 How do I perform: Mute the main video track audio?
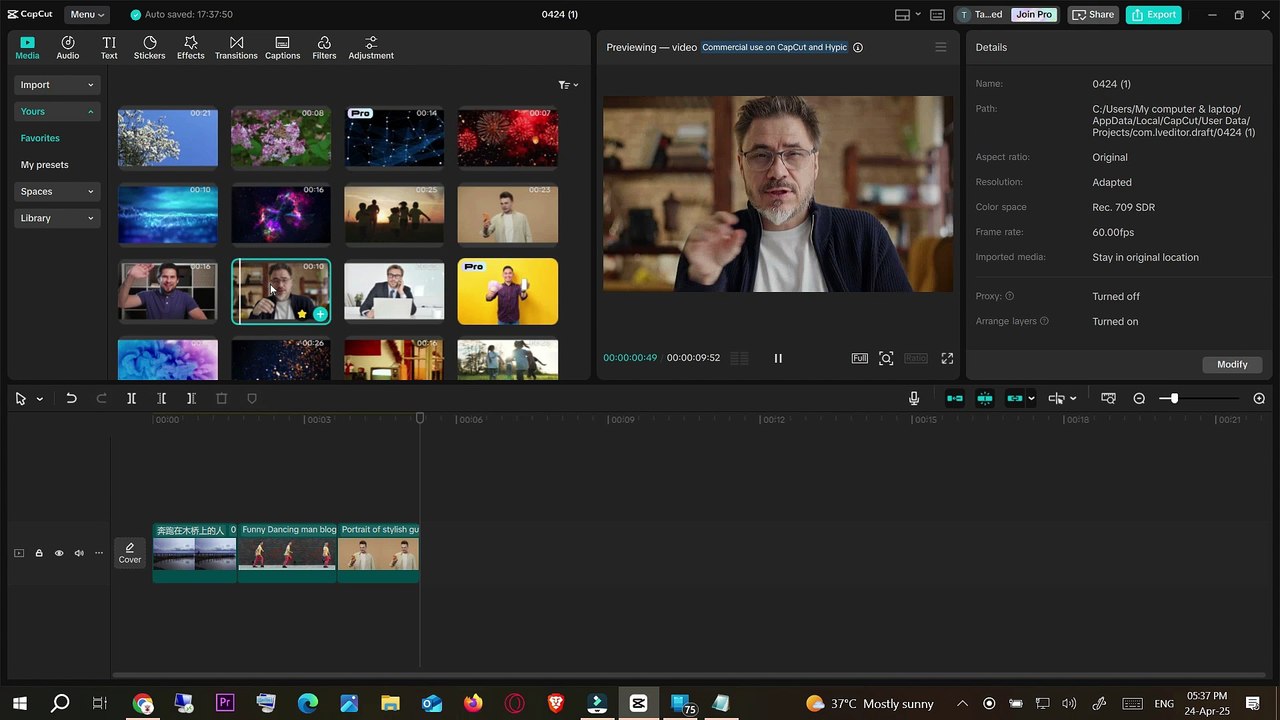coord(79,553)
